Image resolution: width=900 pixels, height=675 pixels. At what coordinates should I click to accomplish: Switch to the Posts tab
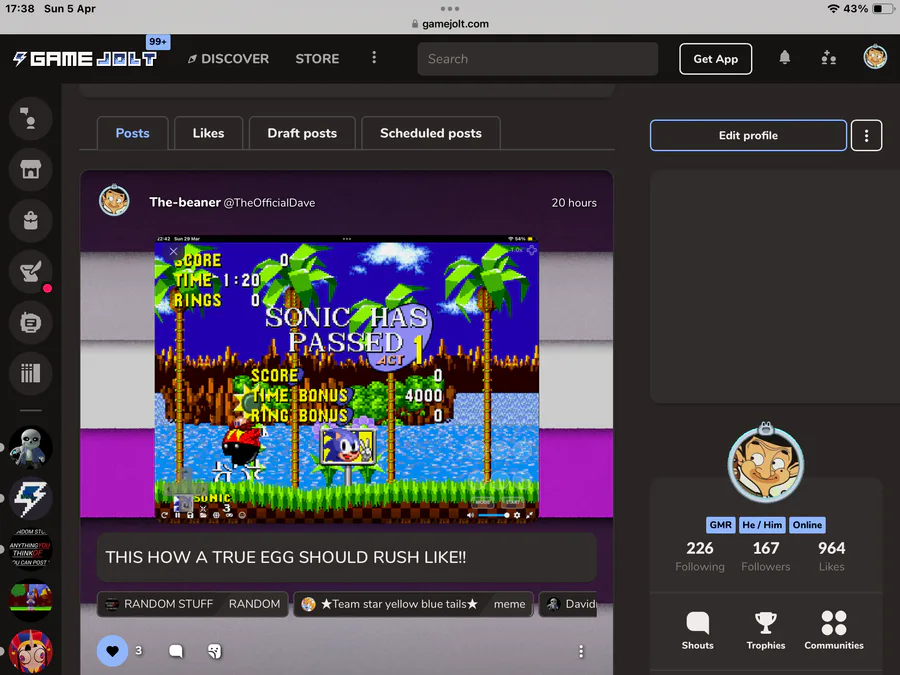133,133
